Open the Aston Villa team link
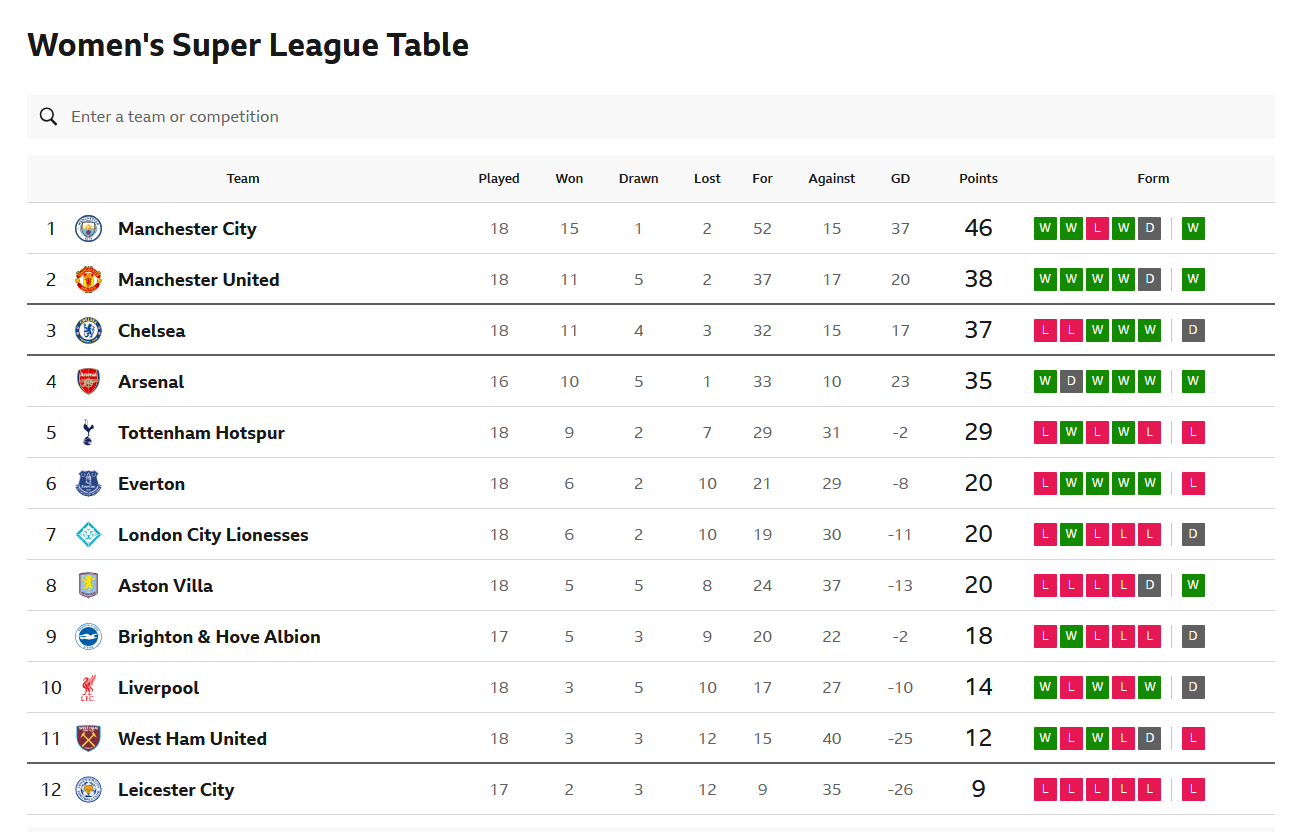 [x=165, y=586]
